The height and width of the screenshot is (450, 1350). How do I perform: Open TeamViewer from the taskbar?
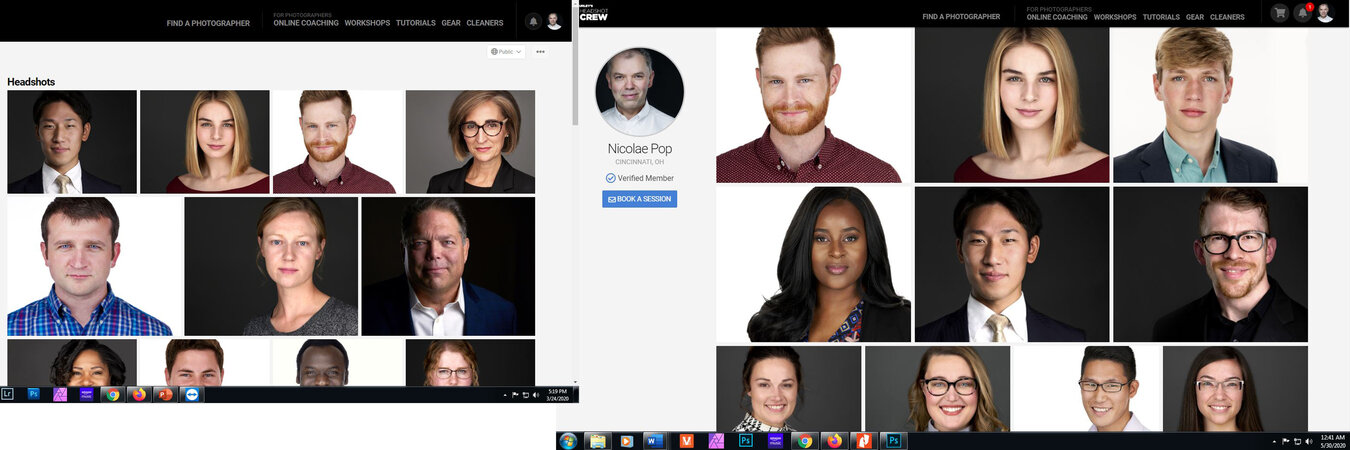click(x=190, y=394)
